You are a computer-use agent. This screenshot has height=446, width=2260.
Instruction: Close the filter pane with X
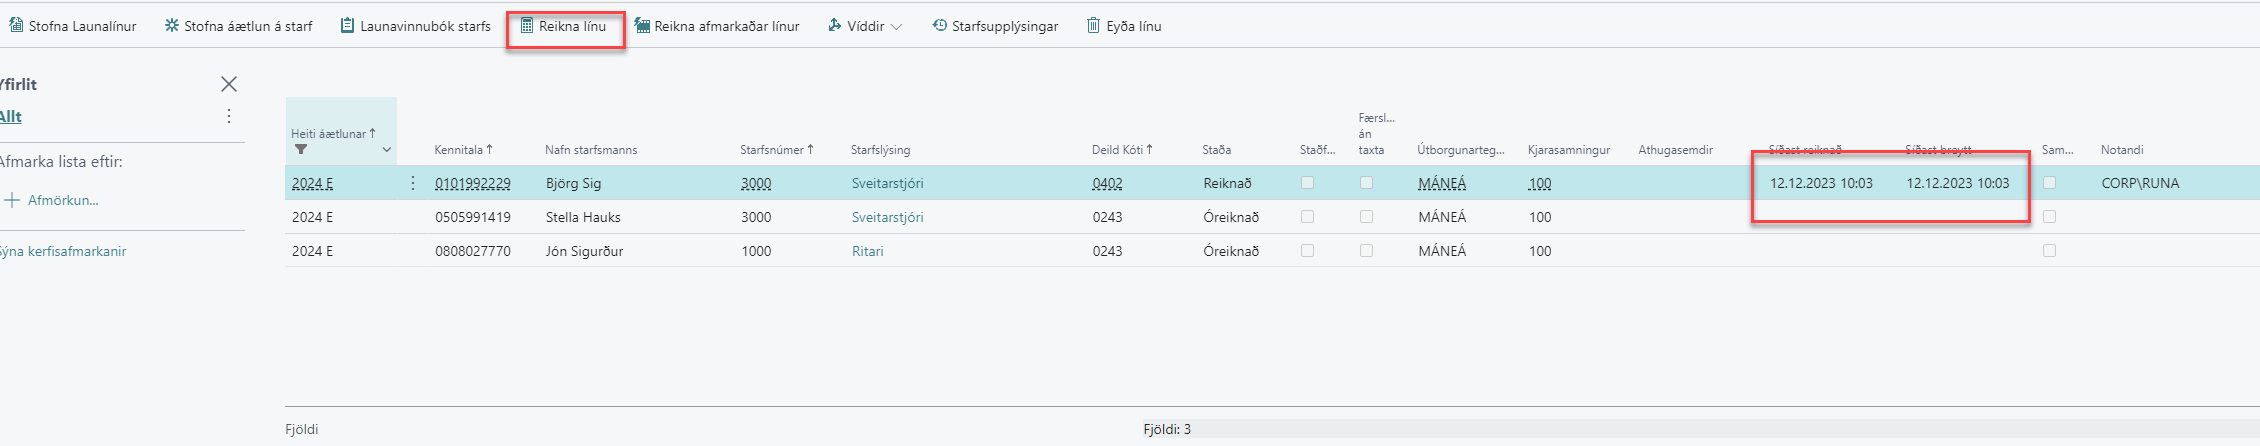[x=229, y=84]
